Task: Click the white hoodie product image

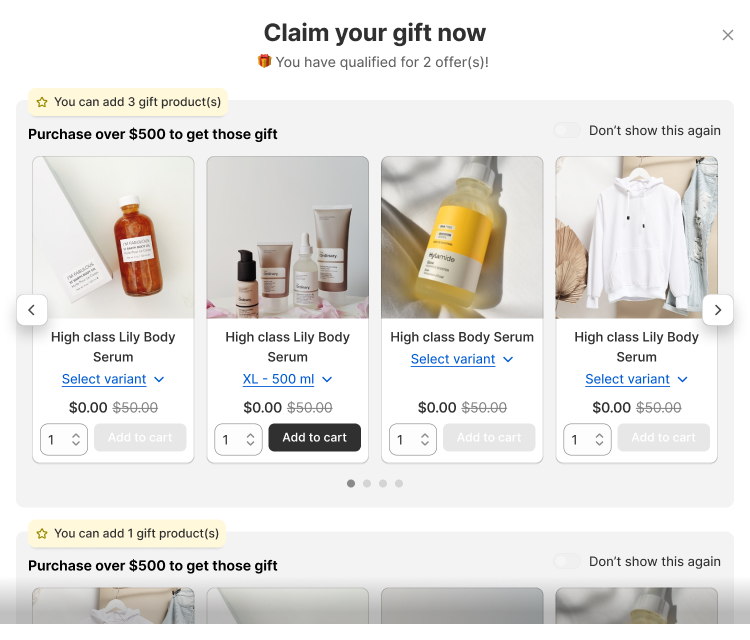Action: [636, 237]
